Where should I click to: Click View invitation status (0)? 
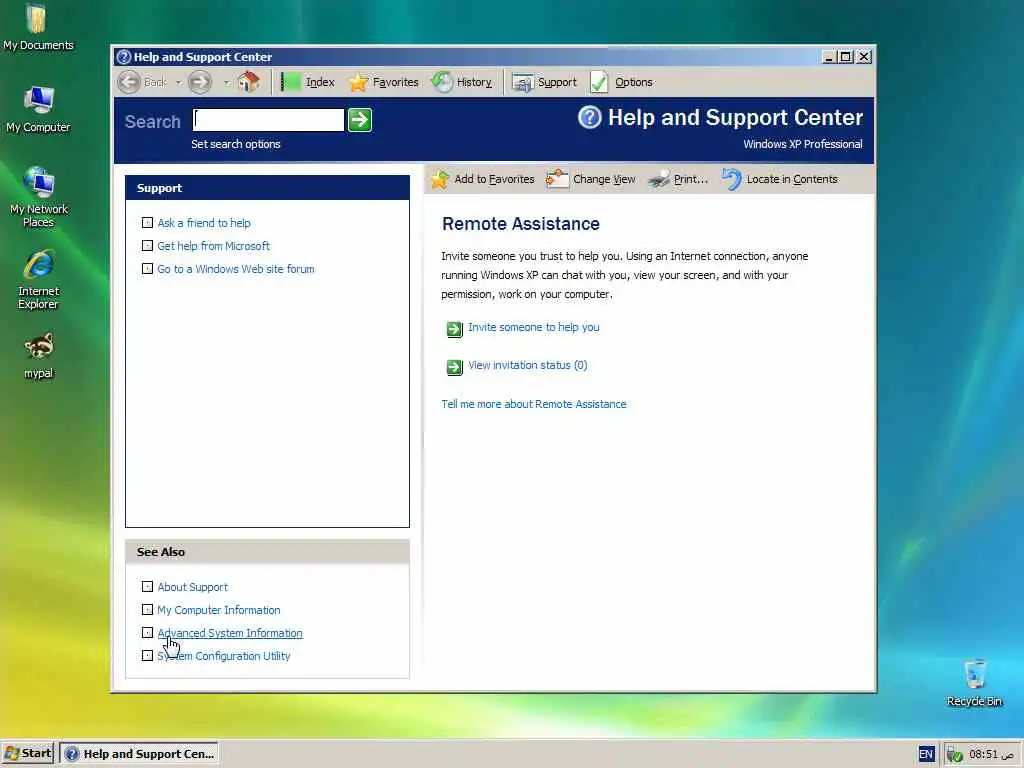pos(528,365)
